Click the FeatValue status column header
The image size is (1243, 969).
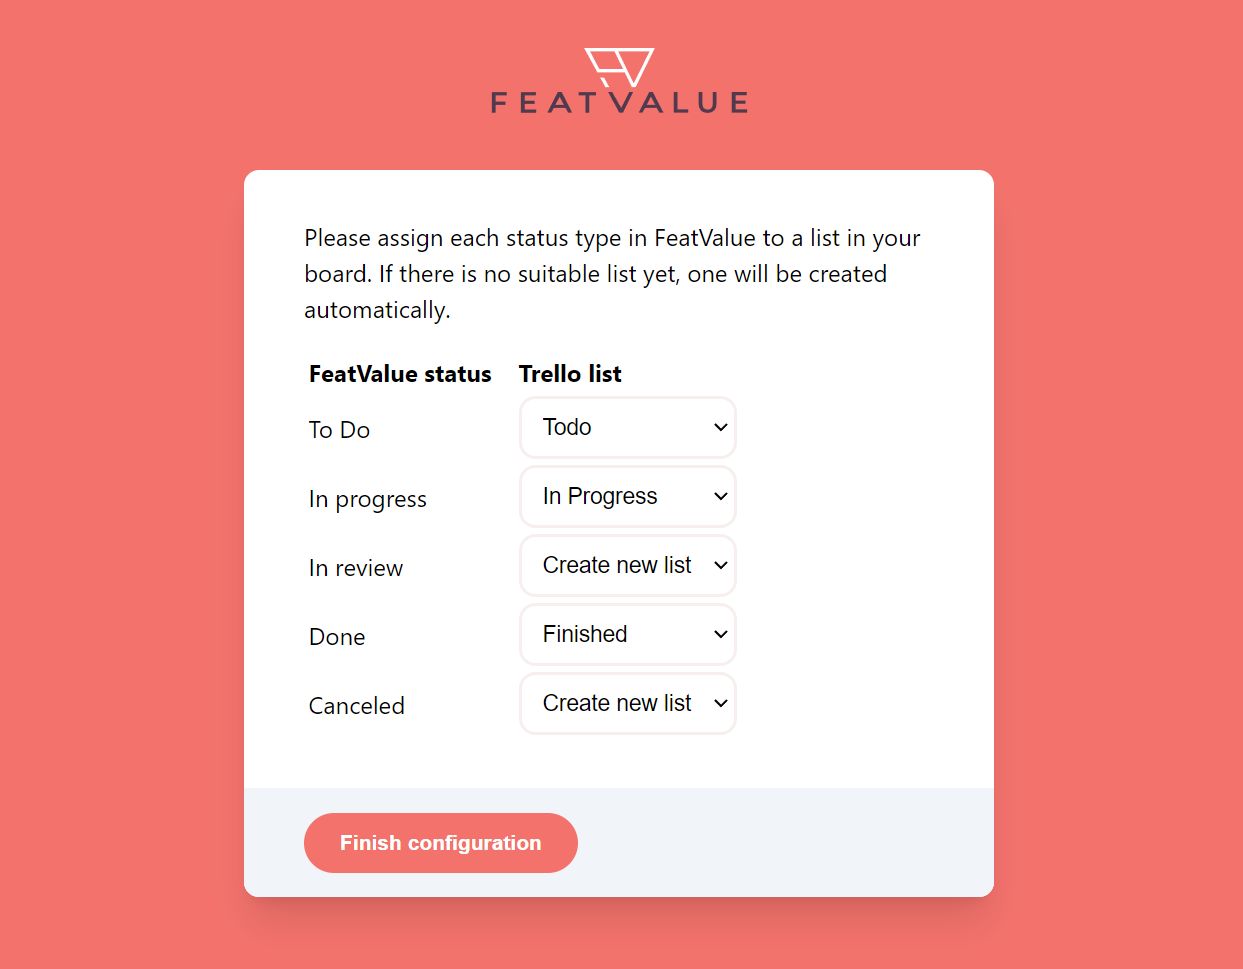coord(400,374)
